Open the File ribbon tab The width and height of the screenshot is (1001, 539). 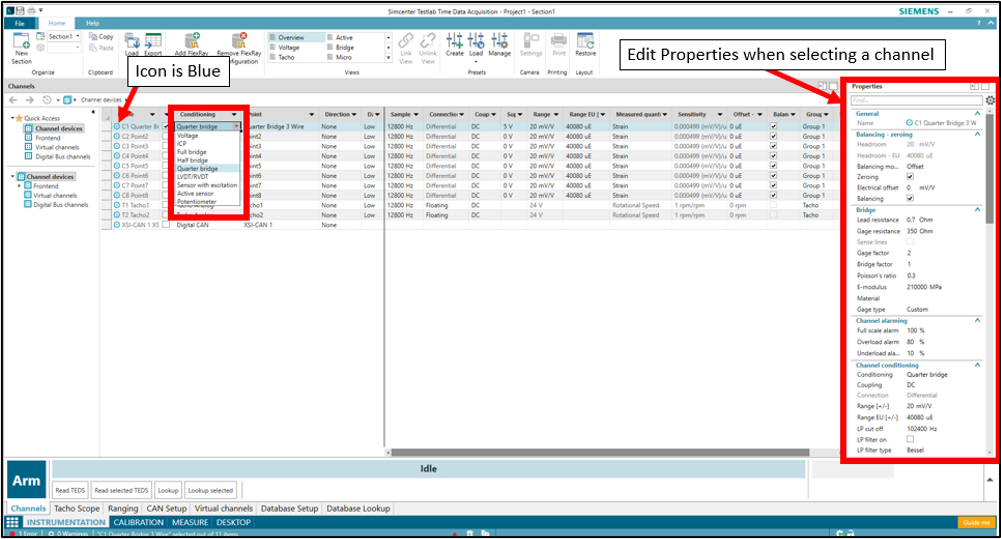tap(20, 23)
